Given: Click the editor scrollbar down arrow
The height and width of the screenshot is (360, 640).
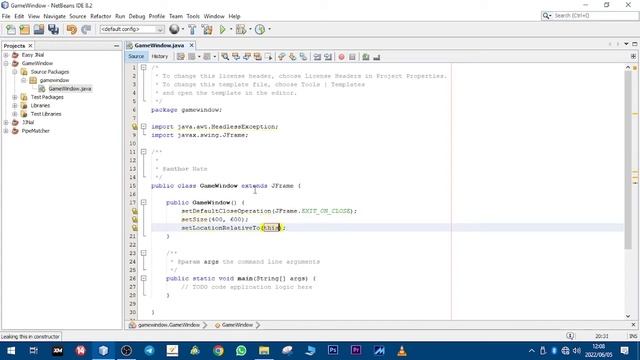Looking at the screenshot, I should [x=628, y=316].
